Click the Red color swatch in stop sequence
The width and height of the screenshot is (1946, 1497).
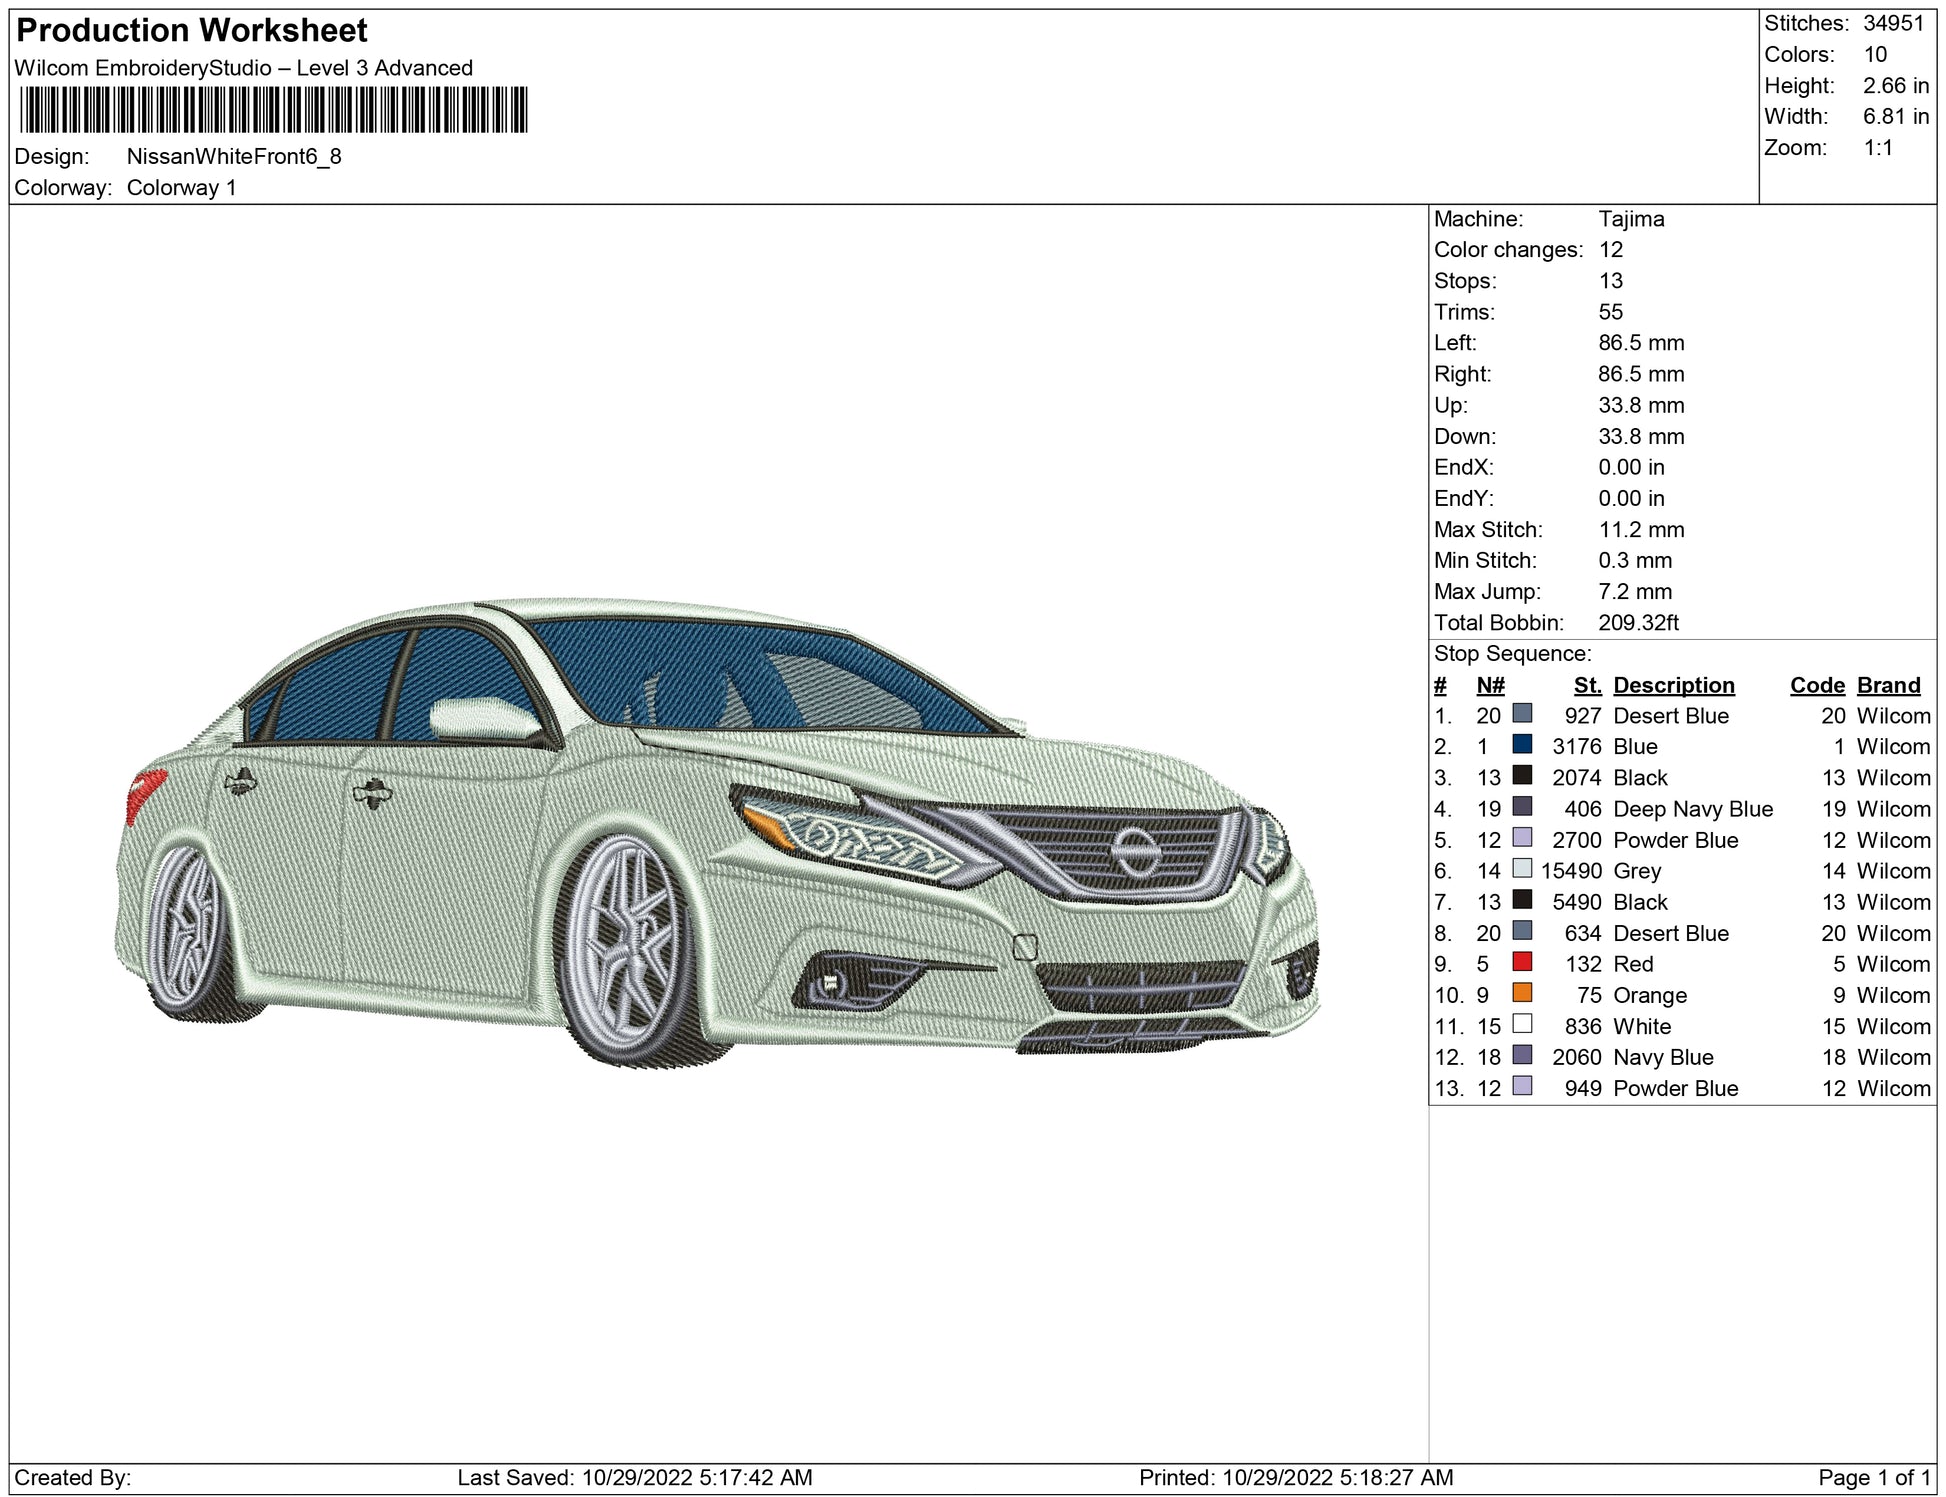1522,962
